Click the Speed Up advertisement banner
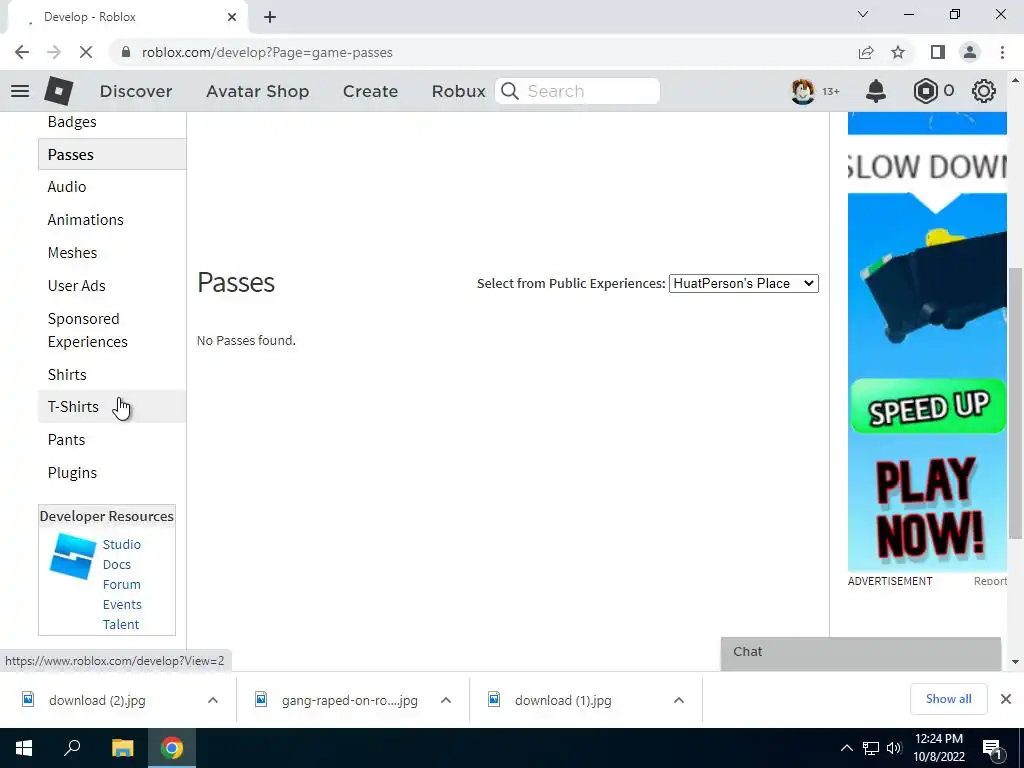 click(x=927, y=406)
